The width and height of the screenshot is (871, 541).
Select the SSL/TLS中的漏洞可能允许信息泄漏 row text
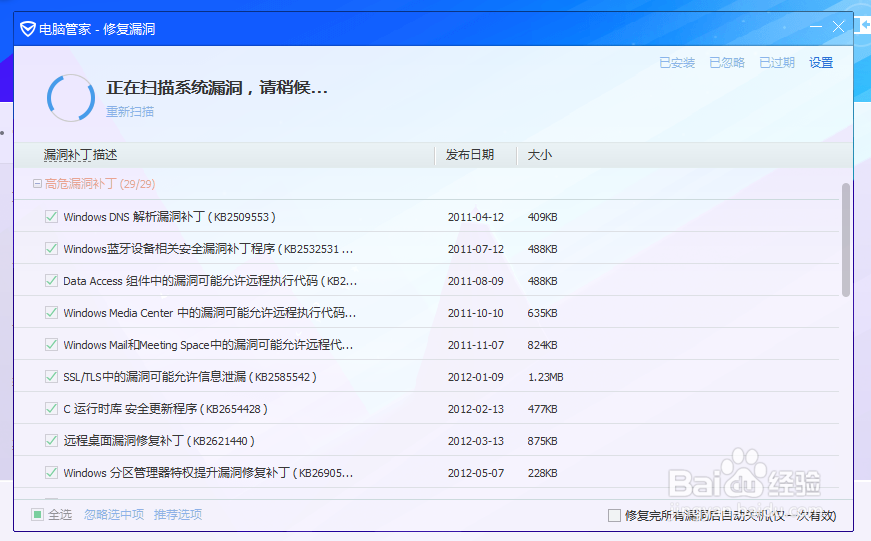(x=190, y=377)
